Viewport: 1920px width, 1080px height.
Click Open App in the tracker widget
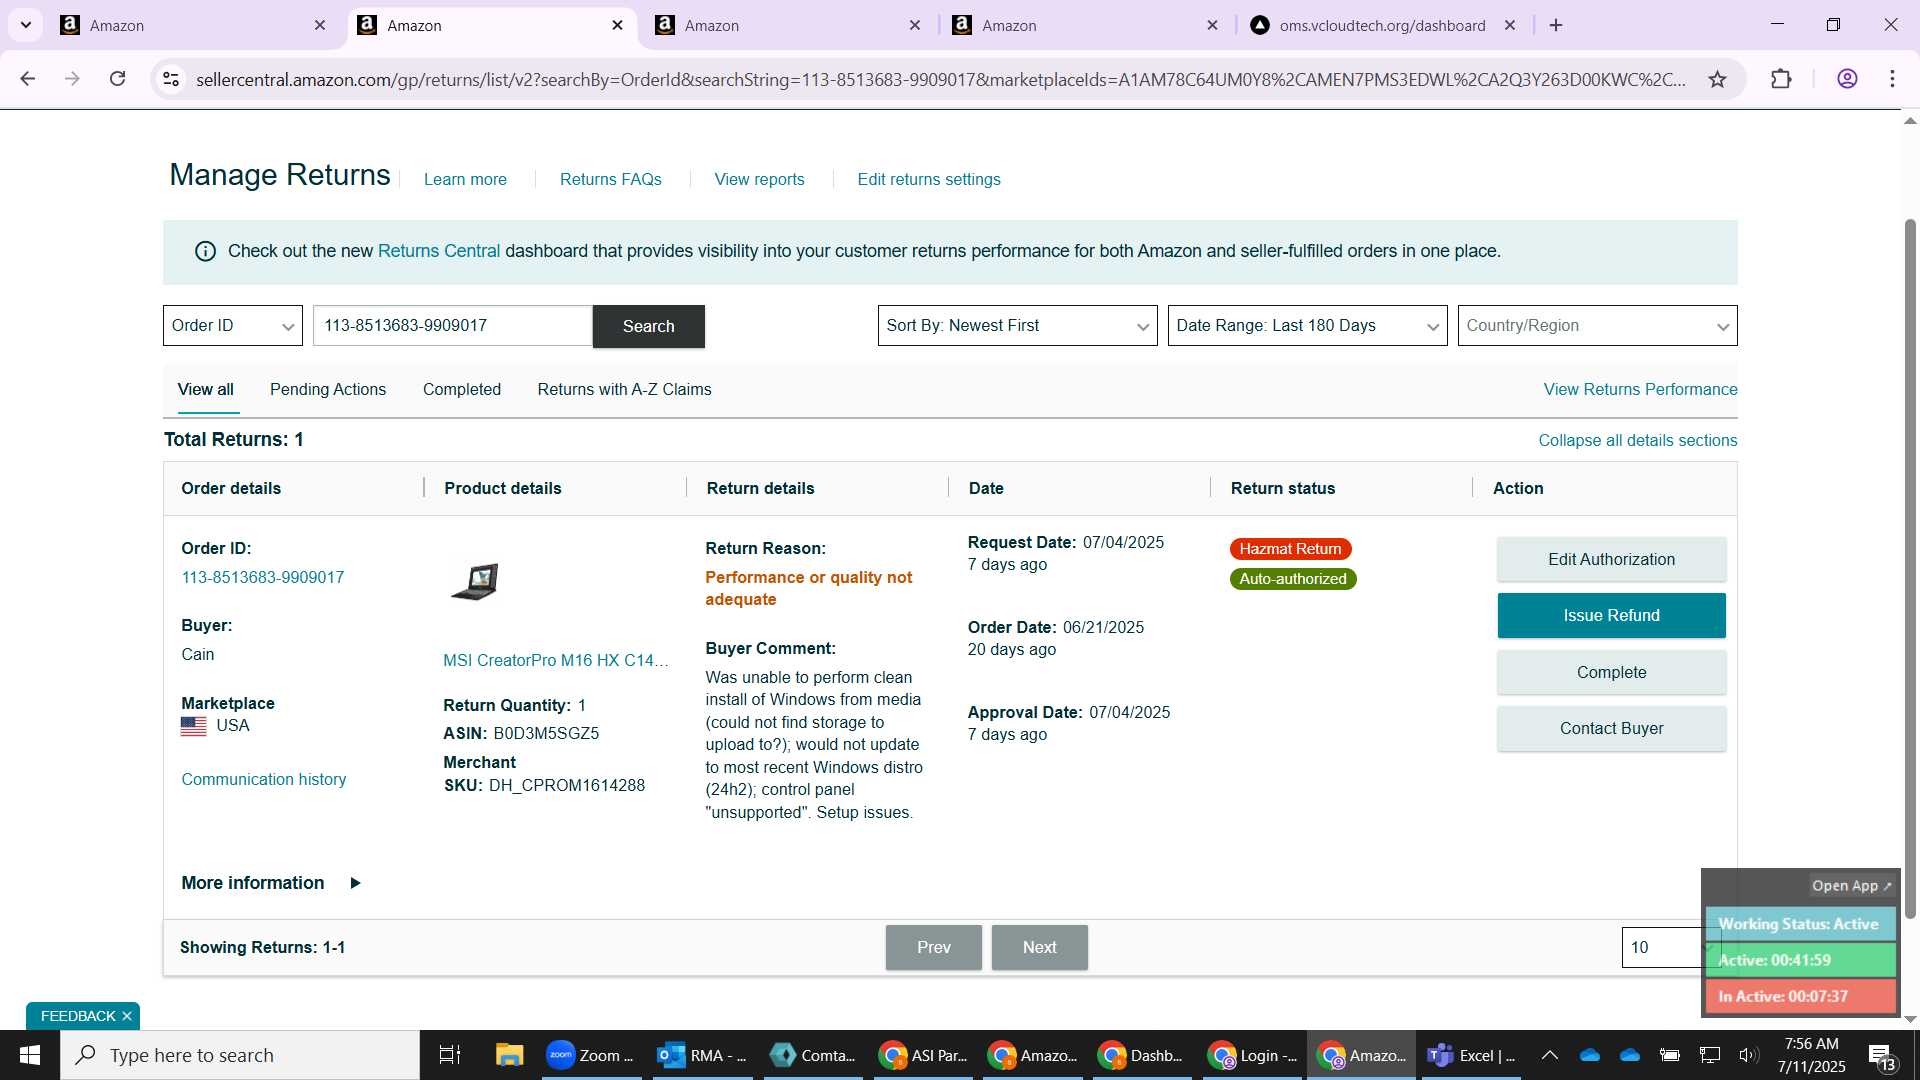point(1851,886)
